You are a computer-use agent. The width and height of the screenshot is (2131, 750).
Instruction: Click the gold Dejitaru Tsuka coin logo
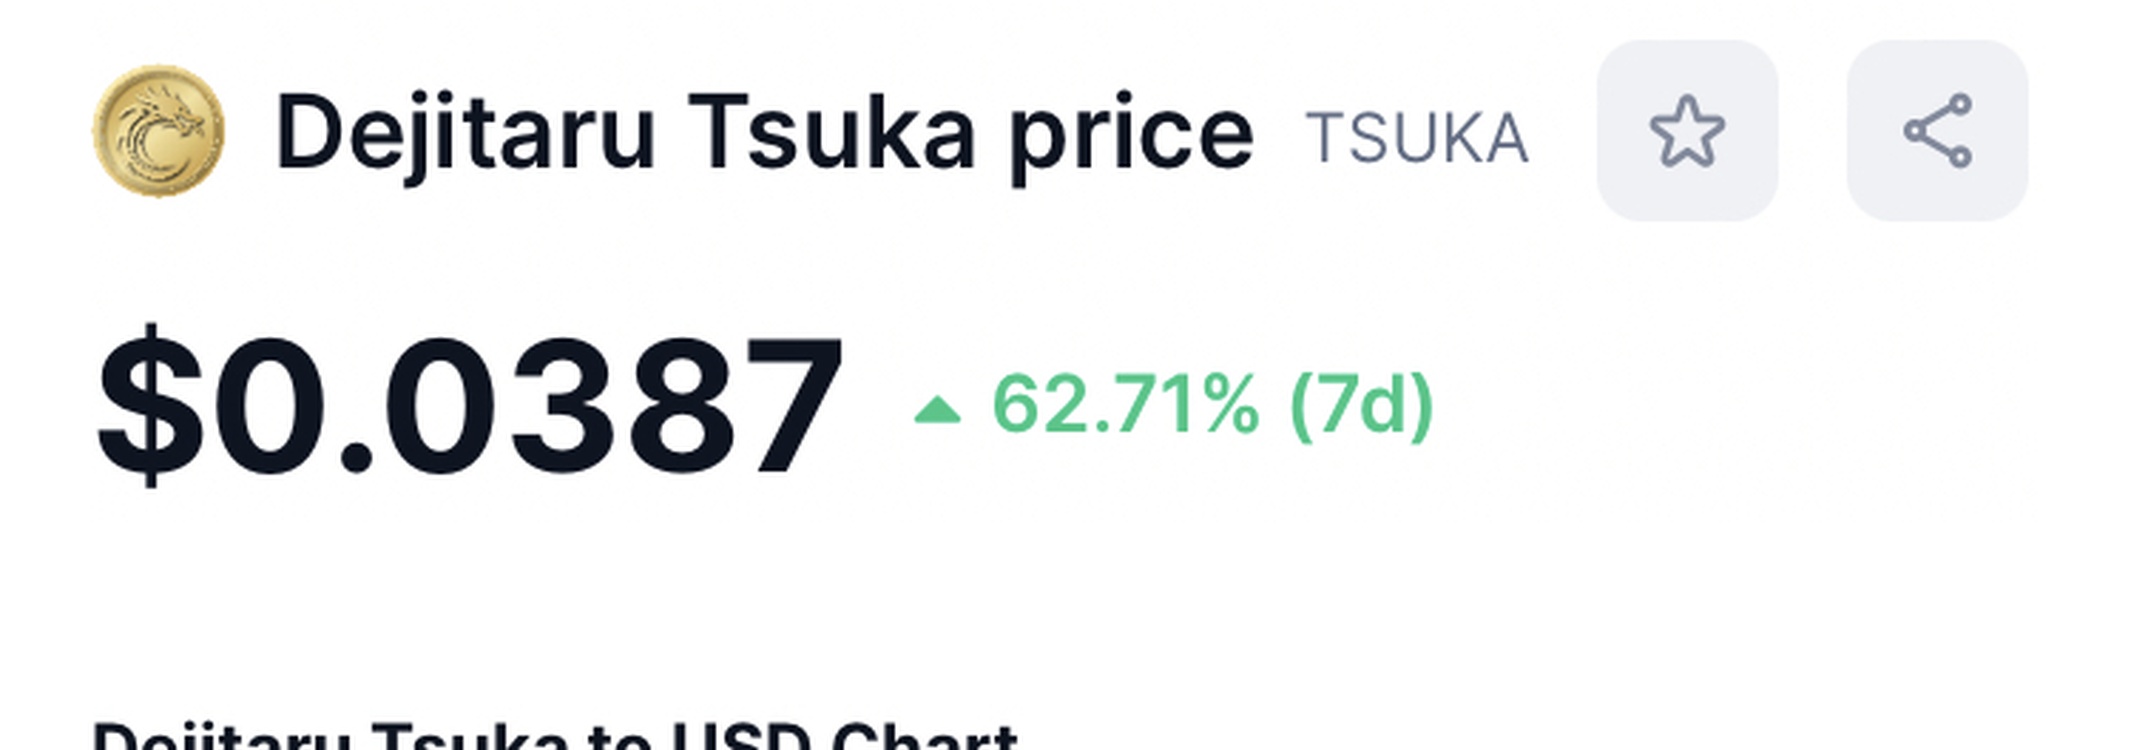tap(159, 131)
